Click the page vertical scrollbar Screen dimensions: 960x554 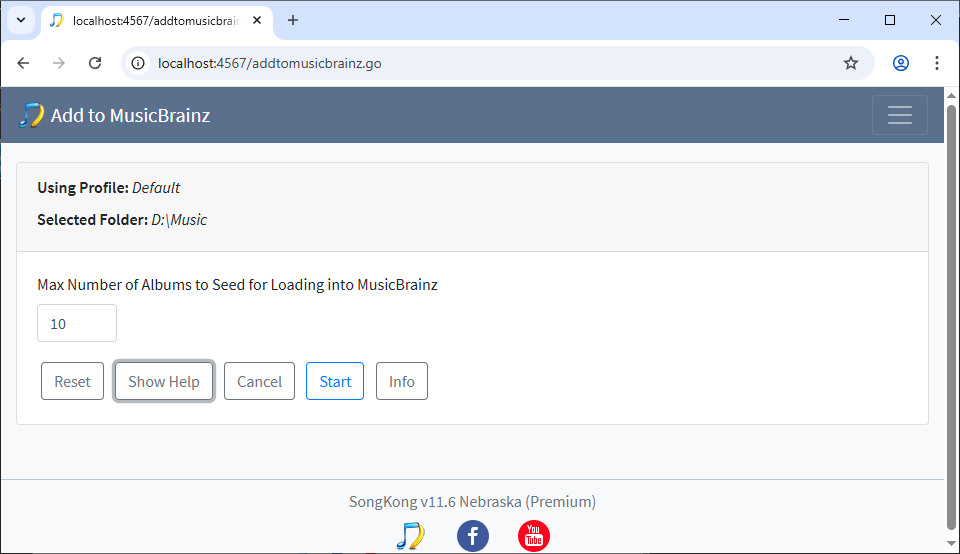[951, 318]
